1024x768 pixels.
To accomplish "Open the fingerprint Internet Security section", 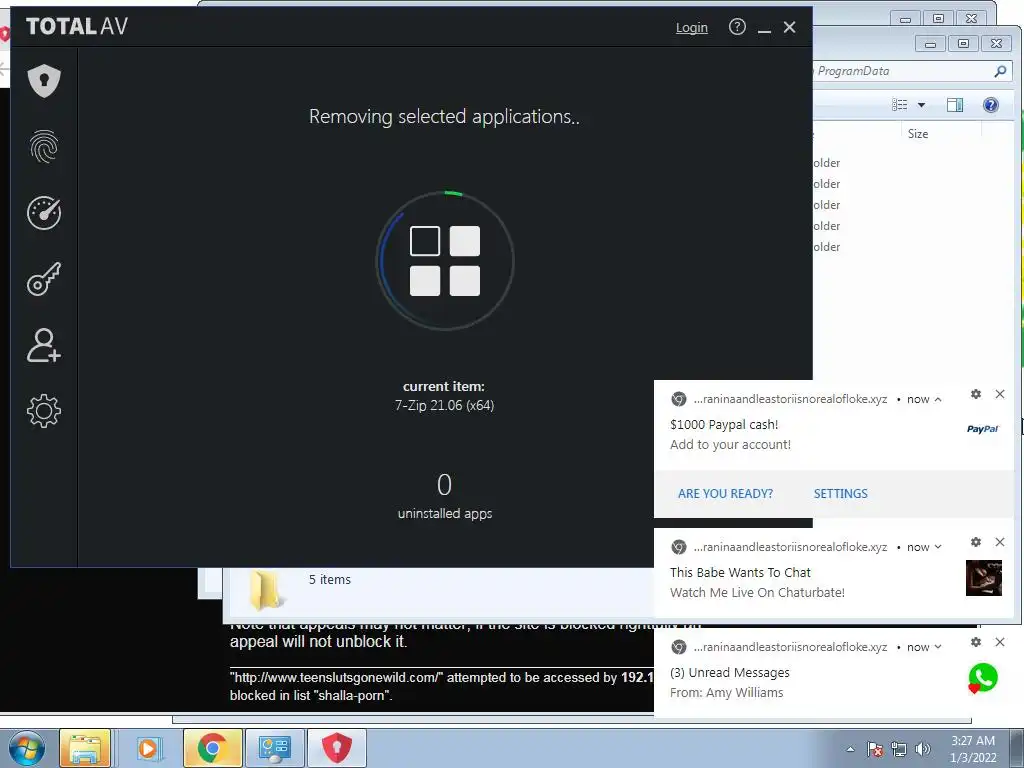I will (x=44, y=146).
